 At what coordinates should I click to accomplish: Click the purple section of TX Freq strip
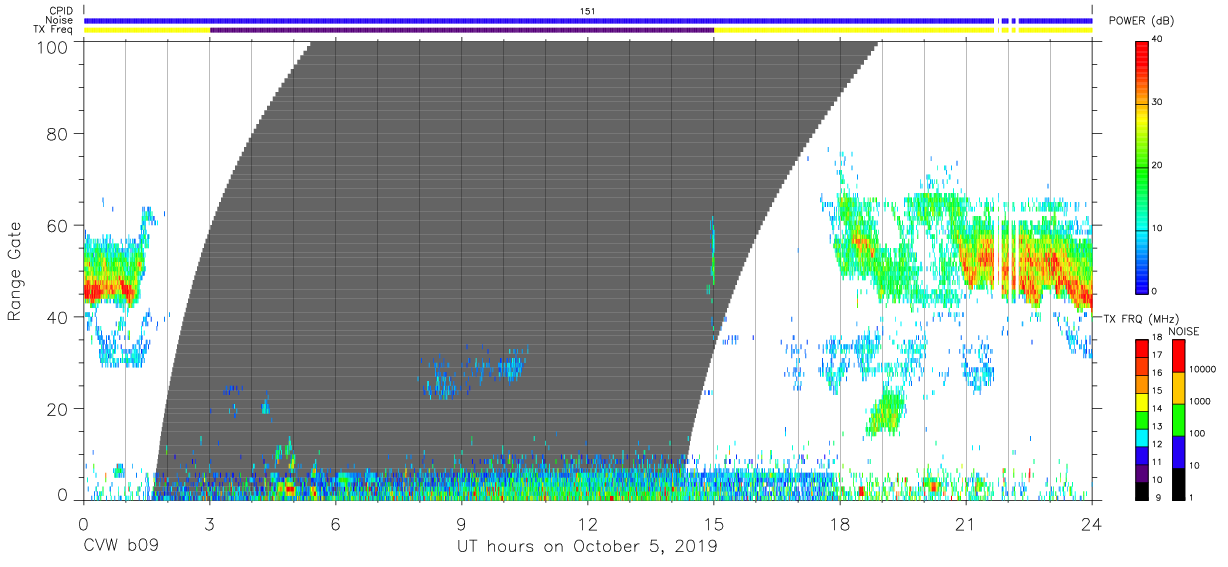(462, 30)
